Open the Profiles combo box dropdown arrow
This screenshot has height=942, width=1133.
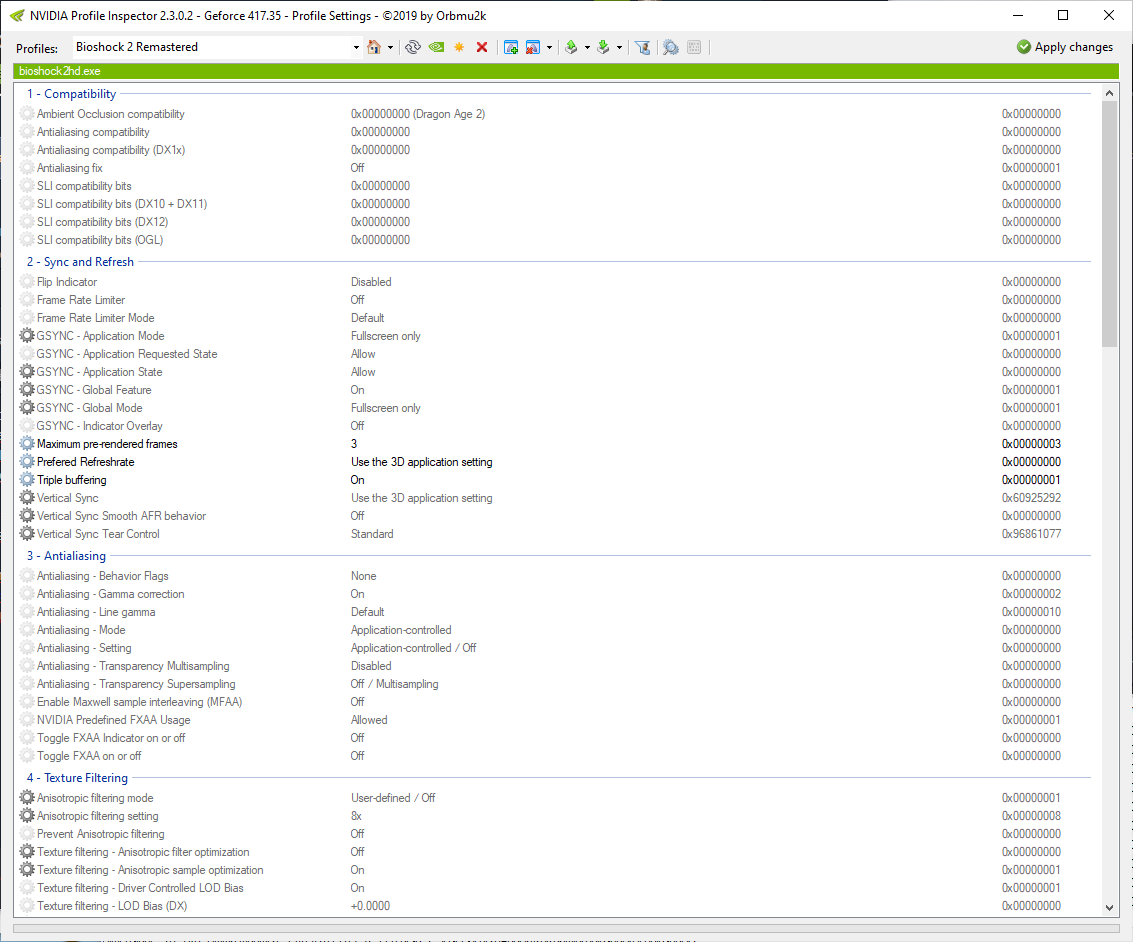pos(356,48)
